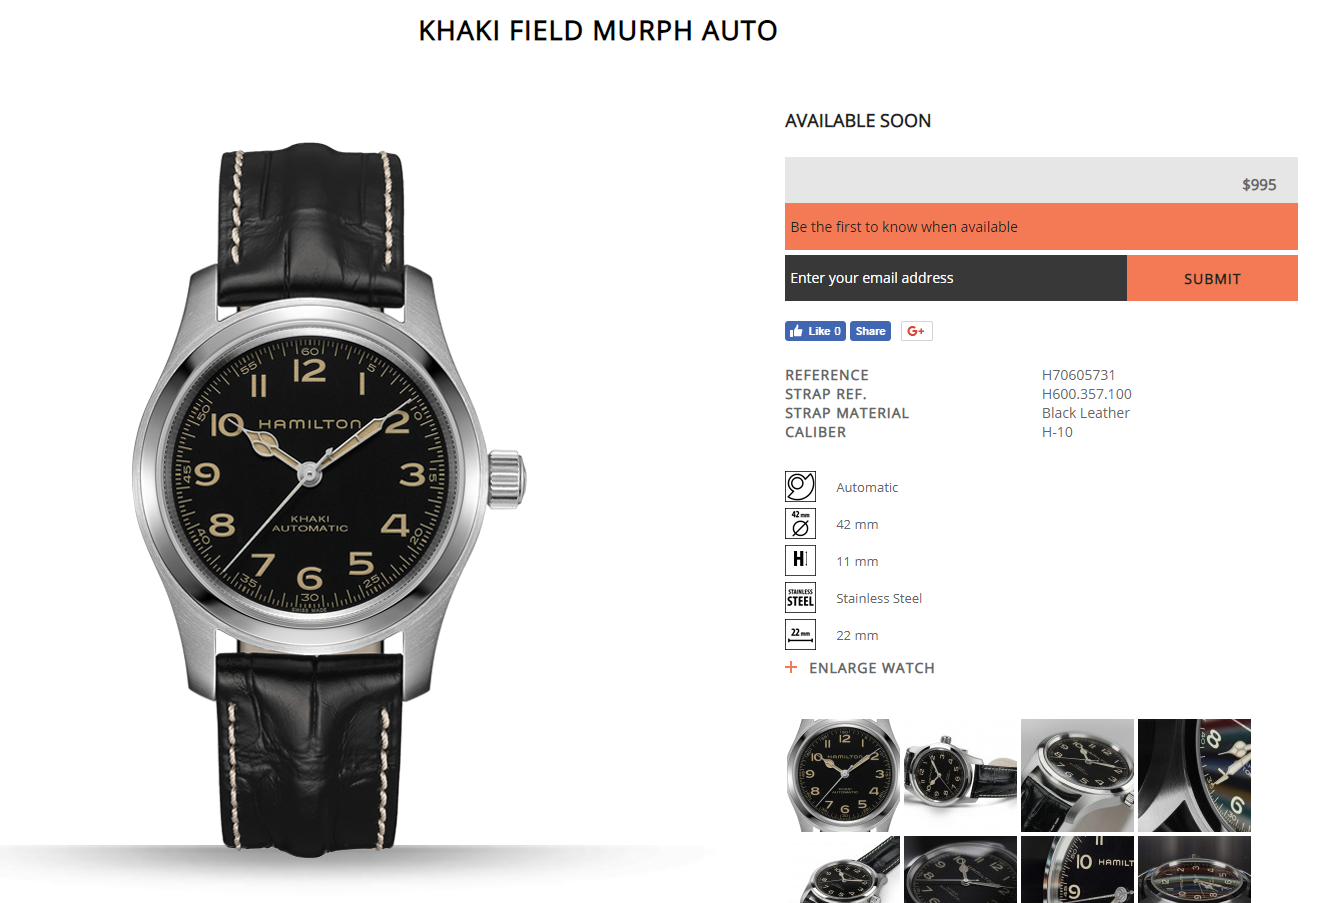Click the 11 mm case height icon

800,560
